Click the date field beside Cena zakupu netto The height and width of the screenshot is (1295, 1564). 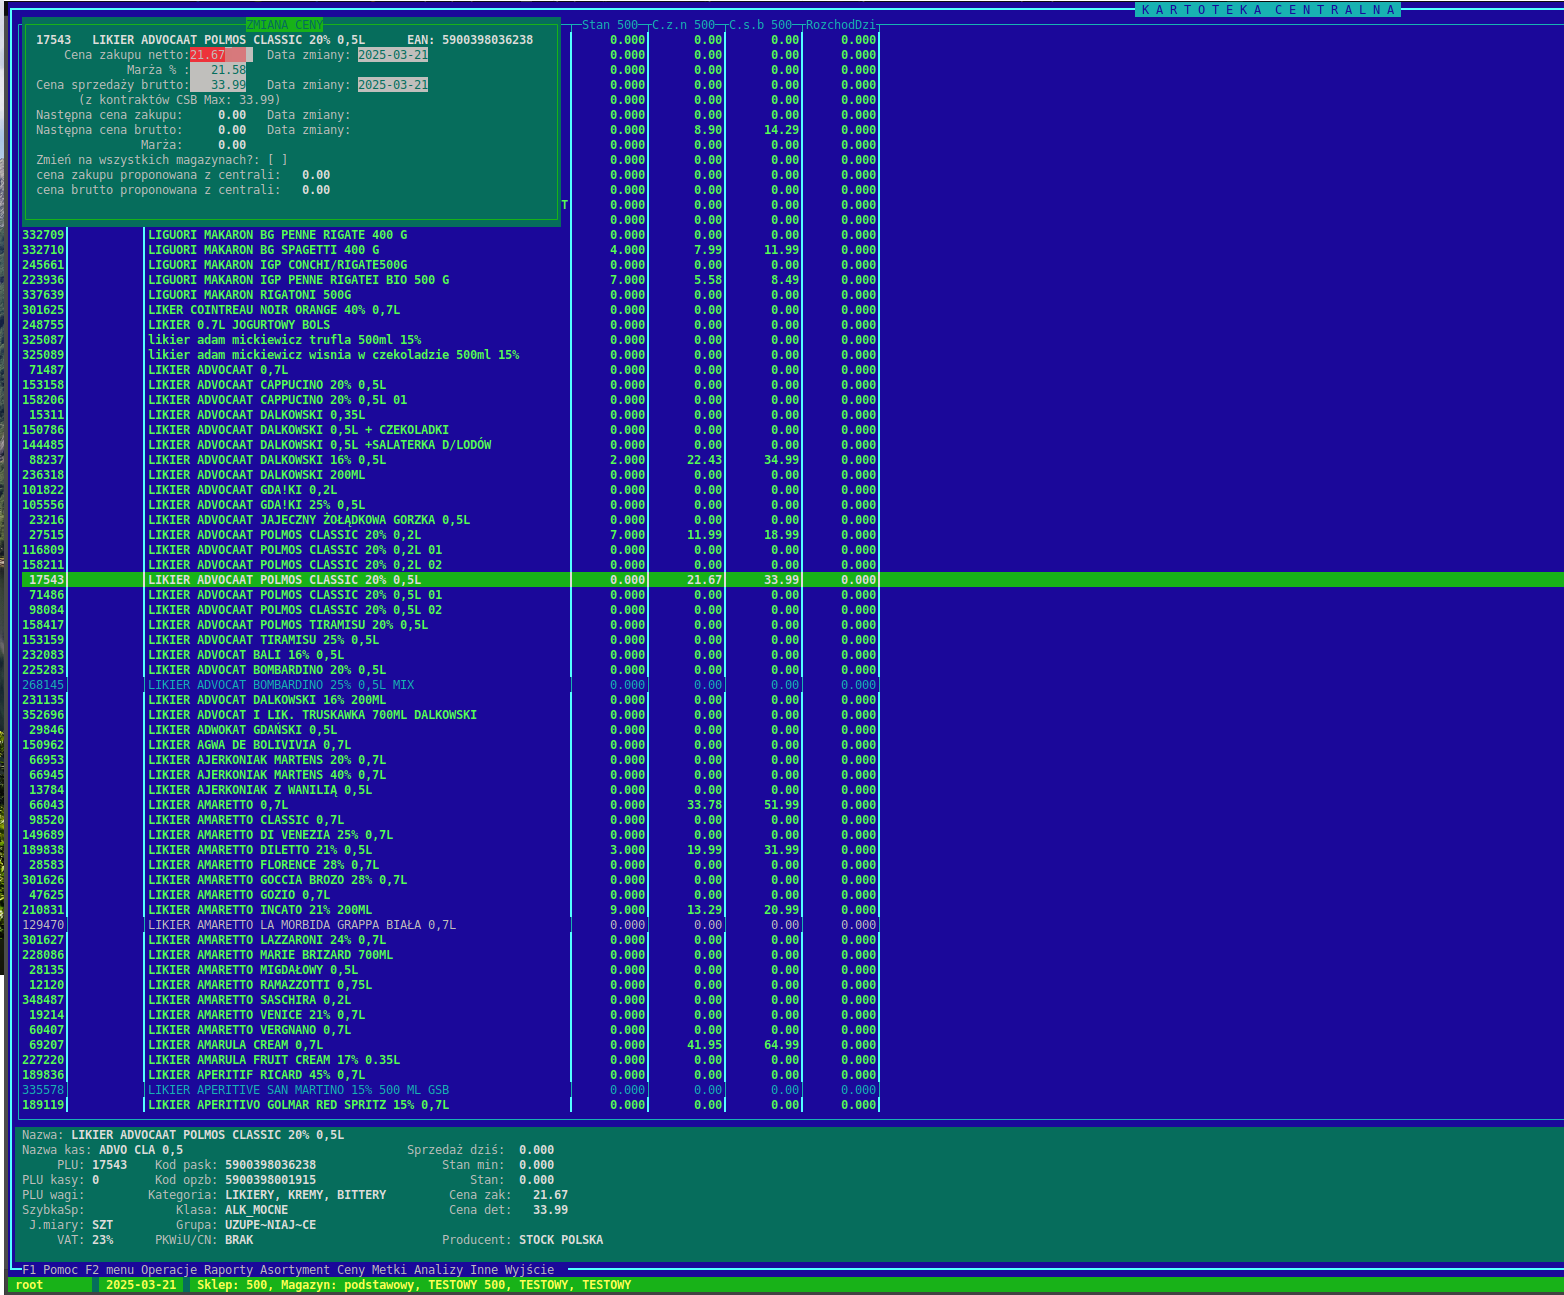coord(393,55)
